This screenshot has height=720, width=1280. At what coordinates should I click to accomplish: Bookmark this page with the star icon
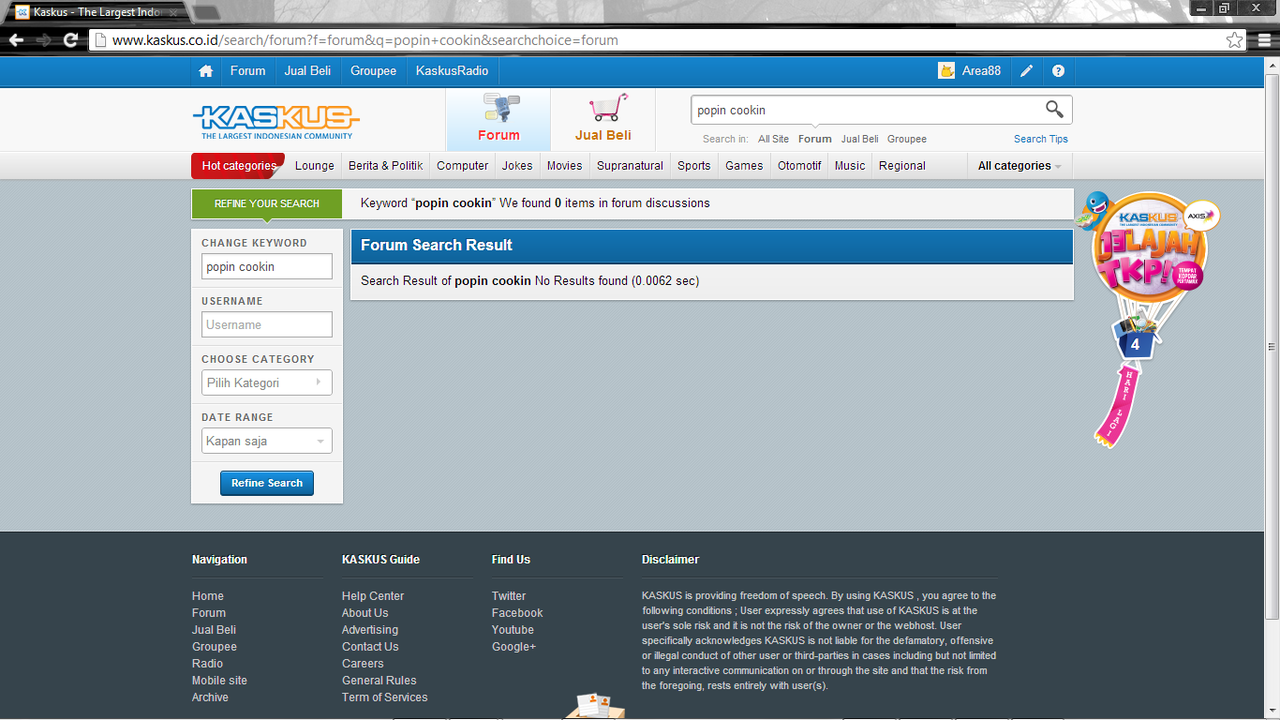[1235, 40]
